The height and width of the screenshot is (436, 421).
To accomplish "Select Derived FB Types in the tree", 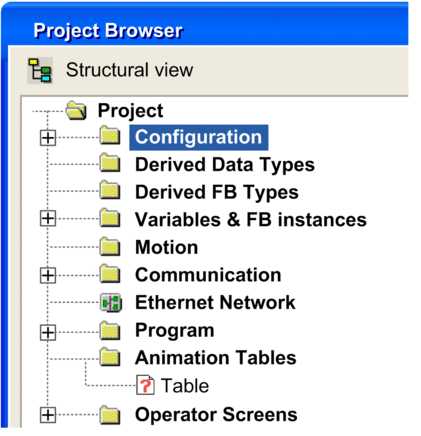I will coord(217,193).
